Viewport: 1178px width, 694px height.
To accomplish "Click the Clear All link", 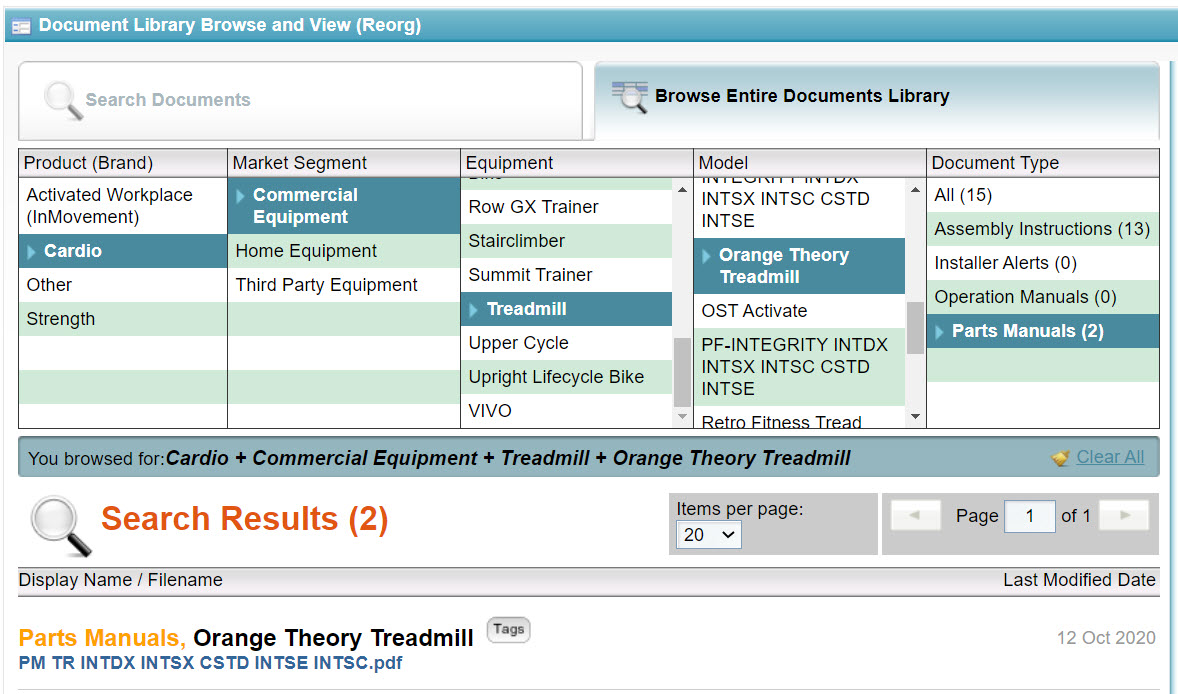I will [1110, 457].
